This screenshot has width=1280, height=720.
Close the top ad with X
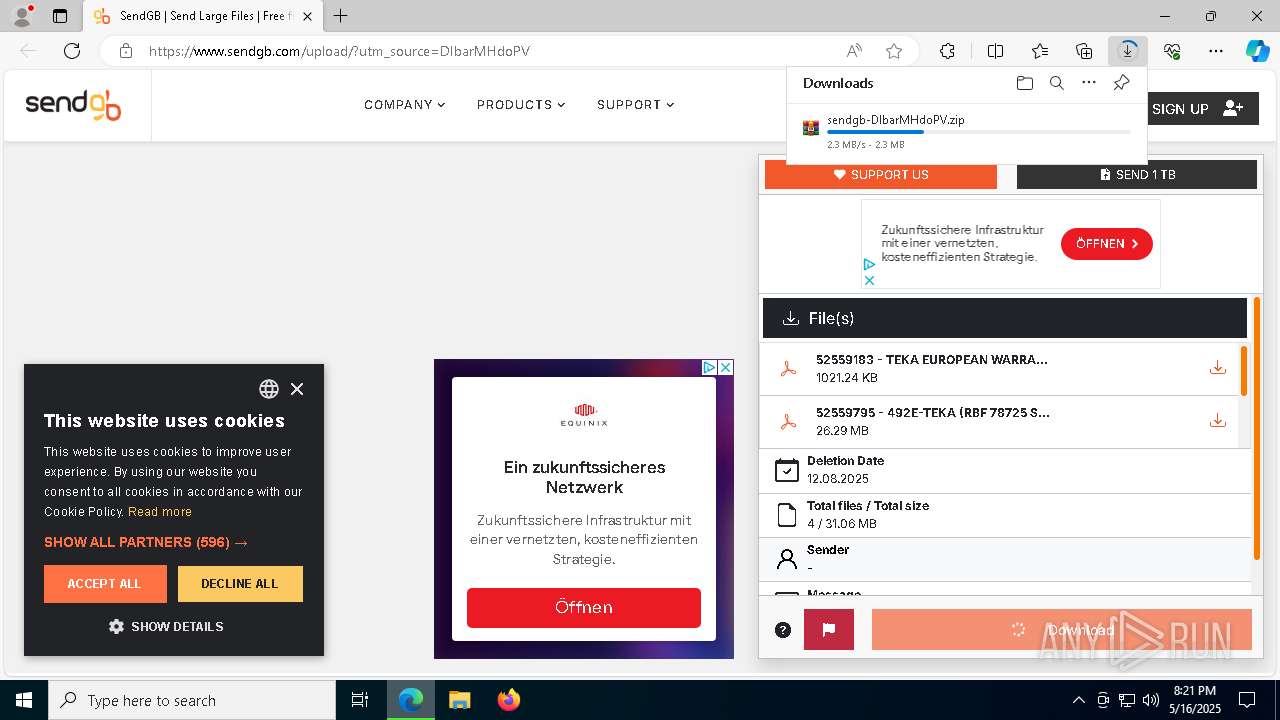coord(869,280)
